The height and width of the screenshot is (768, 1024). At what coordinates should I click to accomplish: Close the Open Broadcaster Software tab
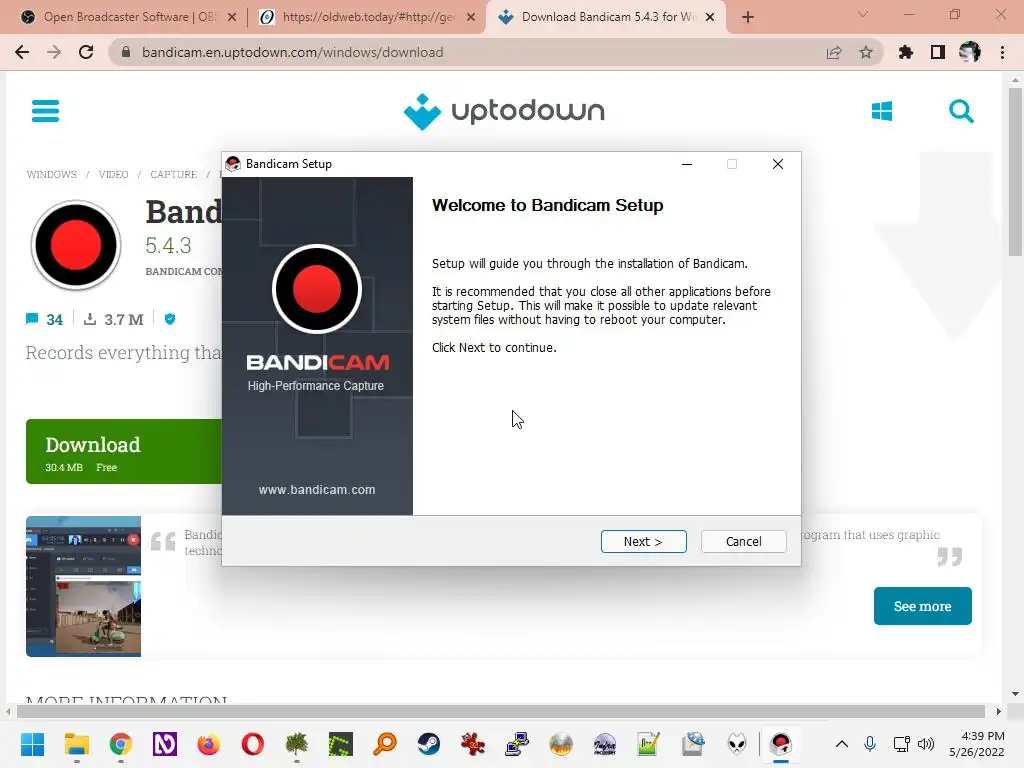(232, 17)
